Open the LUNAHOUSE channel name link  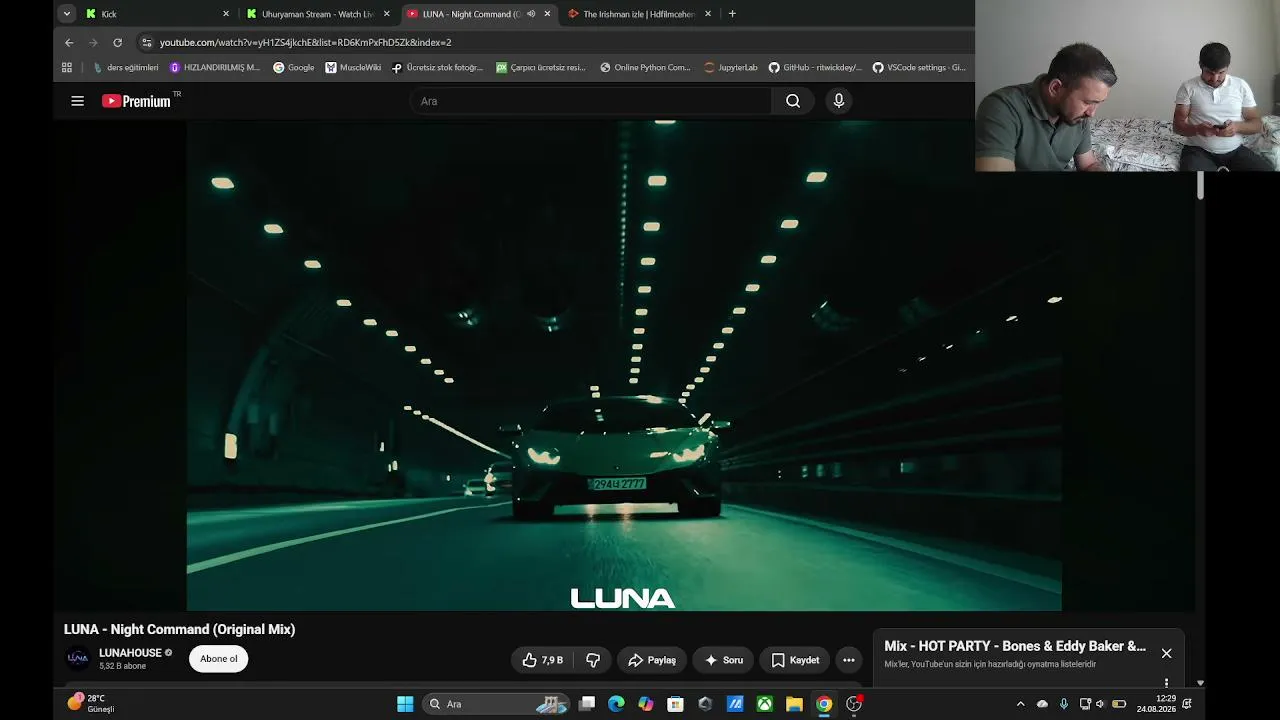[x=130, y=653]
